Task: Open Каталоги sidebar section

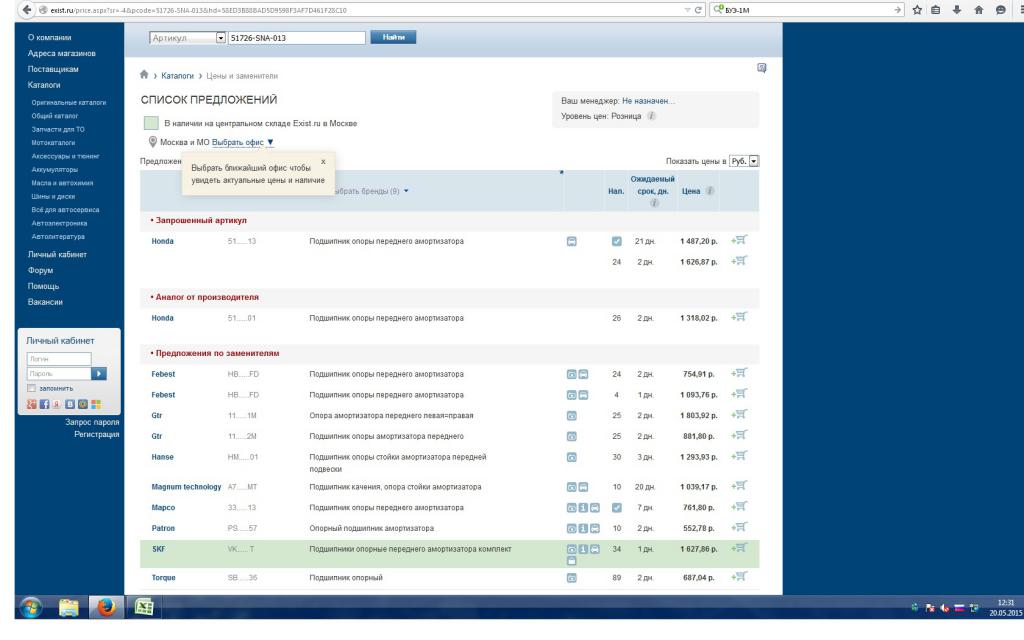Action: 44,84
